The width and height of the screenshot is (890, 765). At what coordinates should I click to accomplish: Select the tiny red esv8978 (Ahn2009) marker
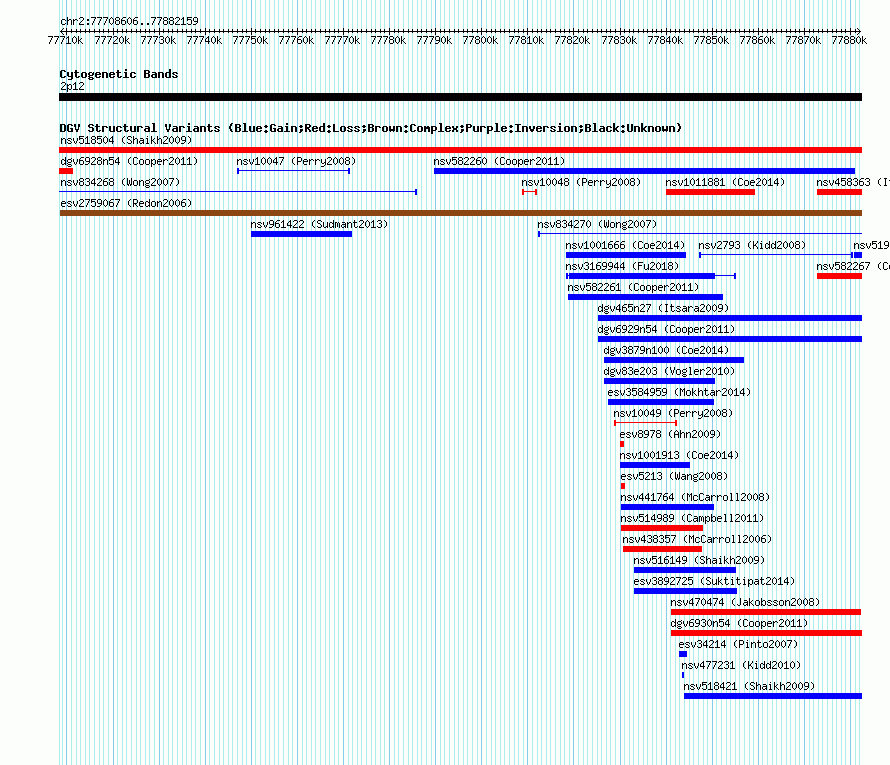click(x=622, y=444)
